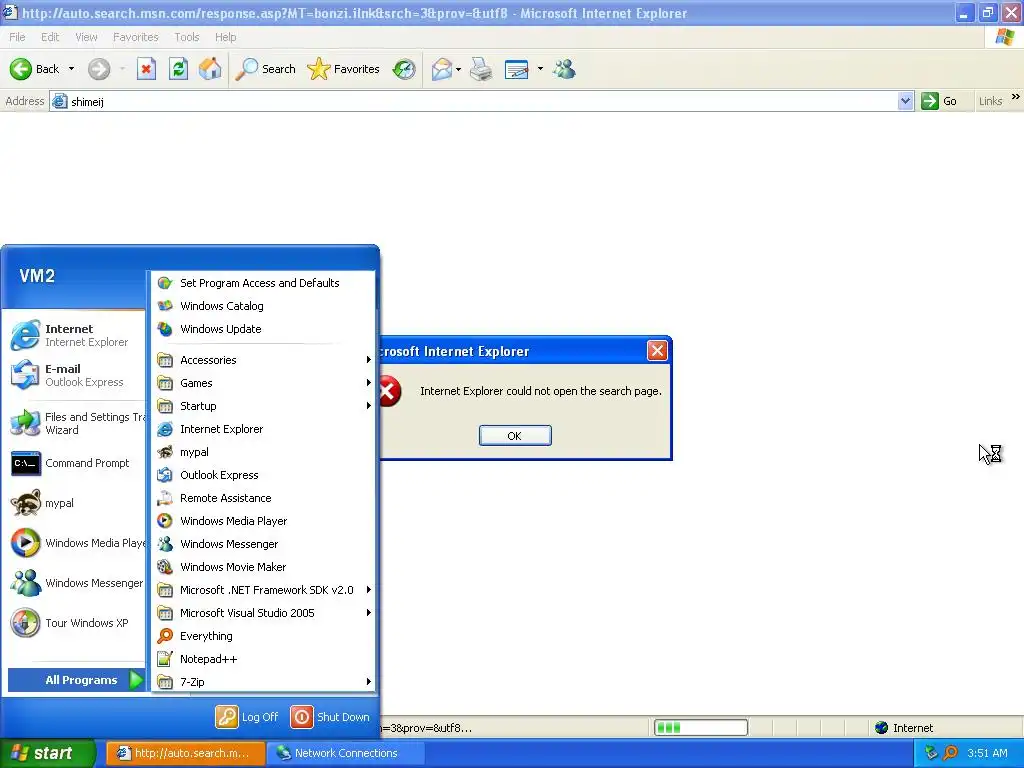Click the address bar text field

click(x=483, y=101)
